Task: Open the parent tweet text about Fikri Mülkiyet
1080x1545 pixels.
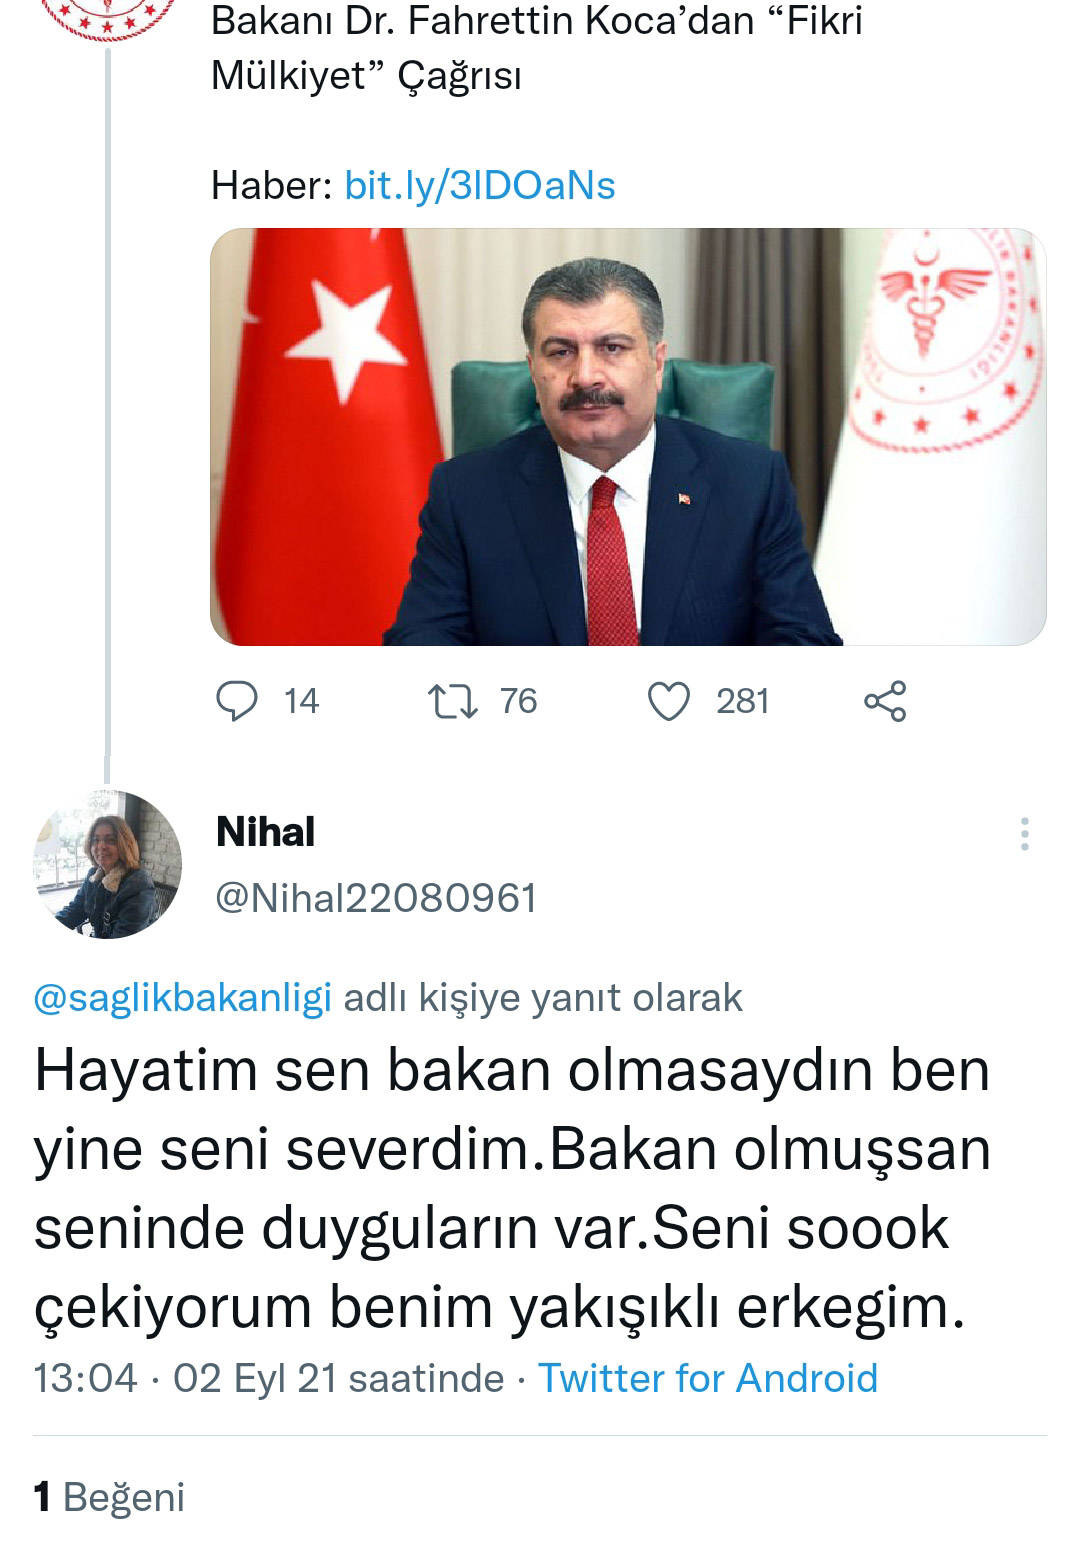Action: click(x=537, y=48)
